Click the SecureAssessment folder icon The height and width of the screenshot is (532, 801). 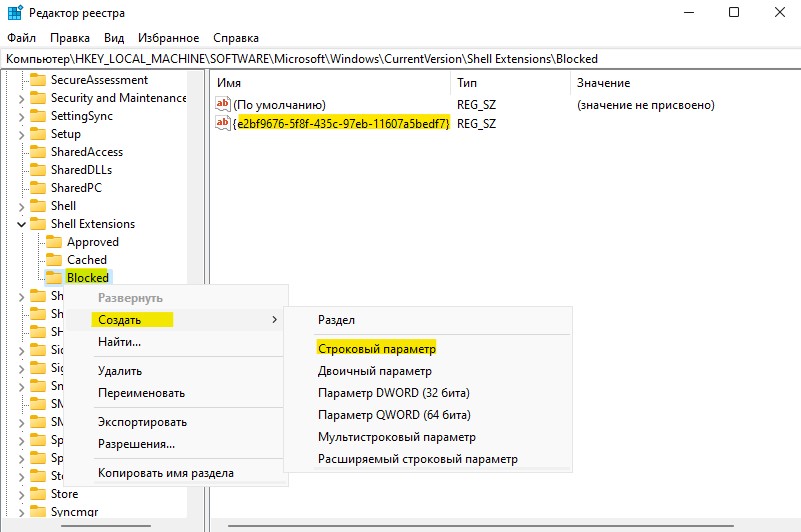38,80
